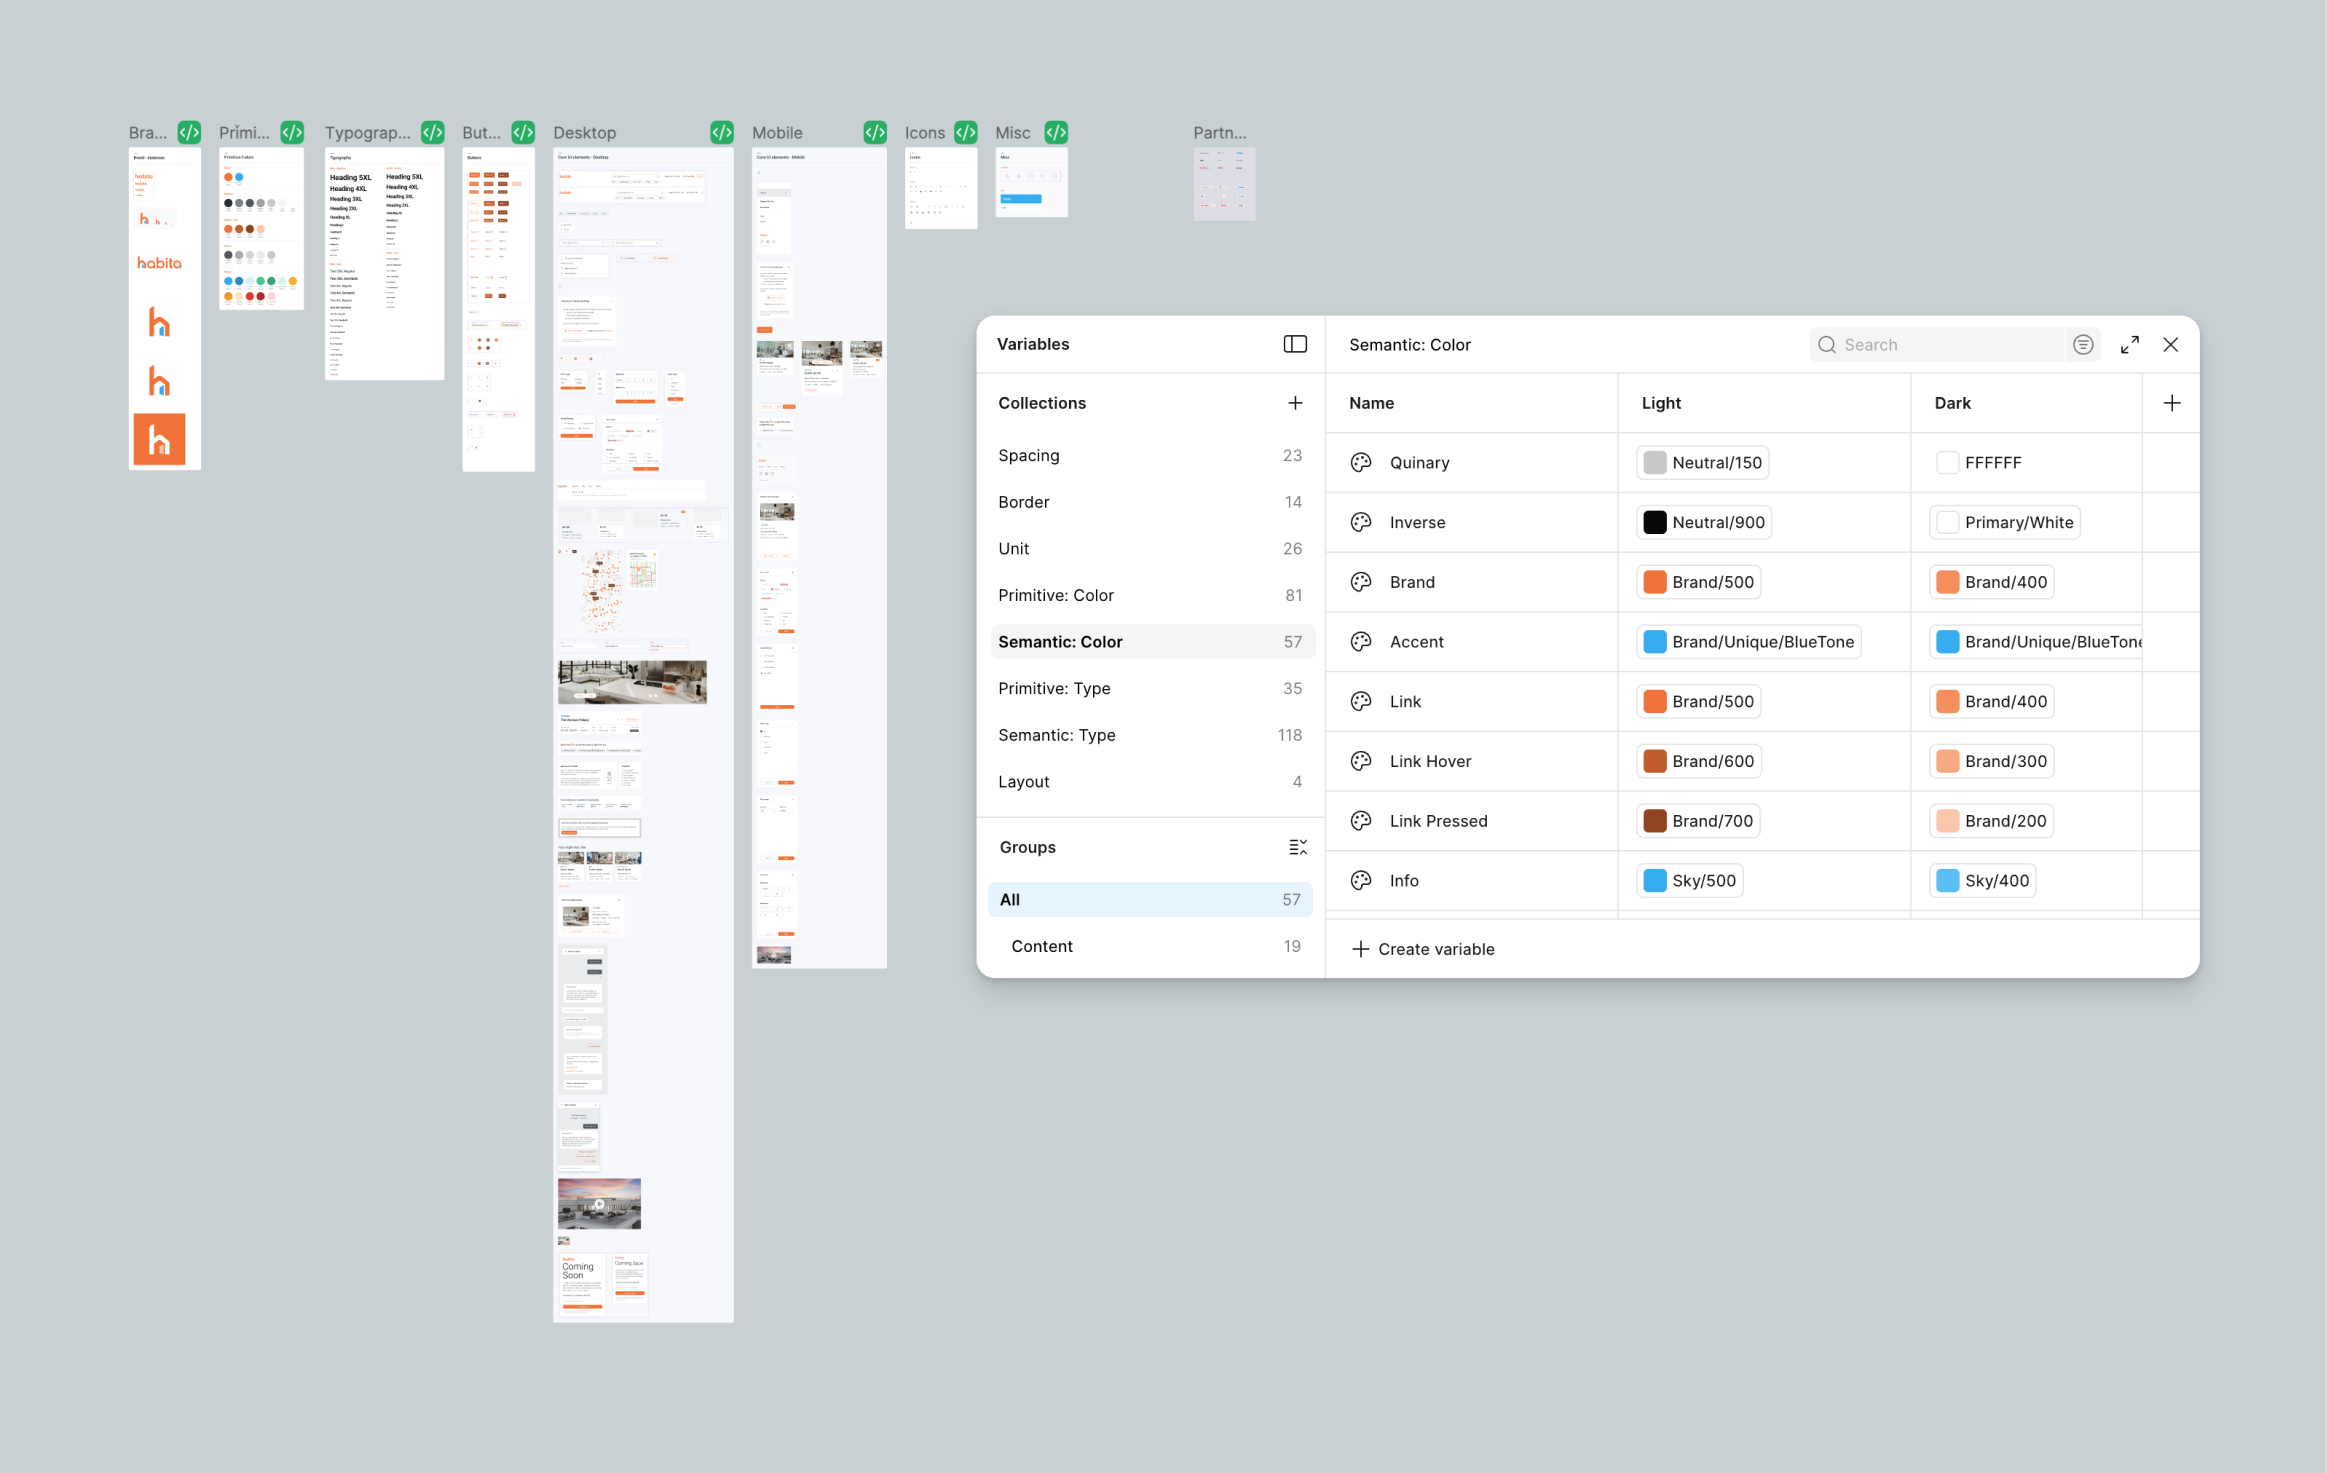Add a new mode column with plus
Image resolution: width=2327 pixels, height=1473 pixels.
2171,403
